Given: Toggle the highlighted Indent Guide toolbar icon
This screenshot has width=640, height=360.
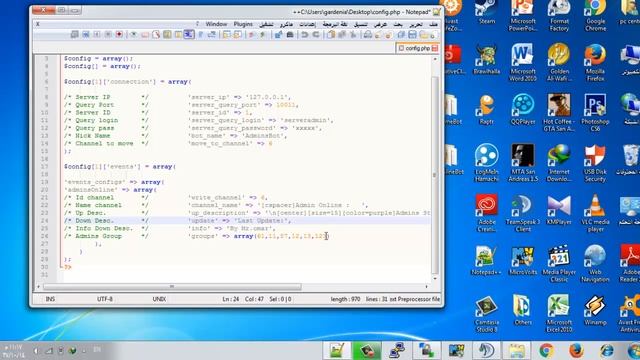Looking at the screenshot, I should tap(189, 35).
